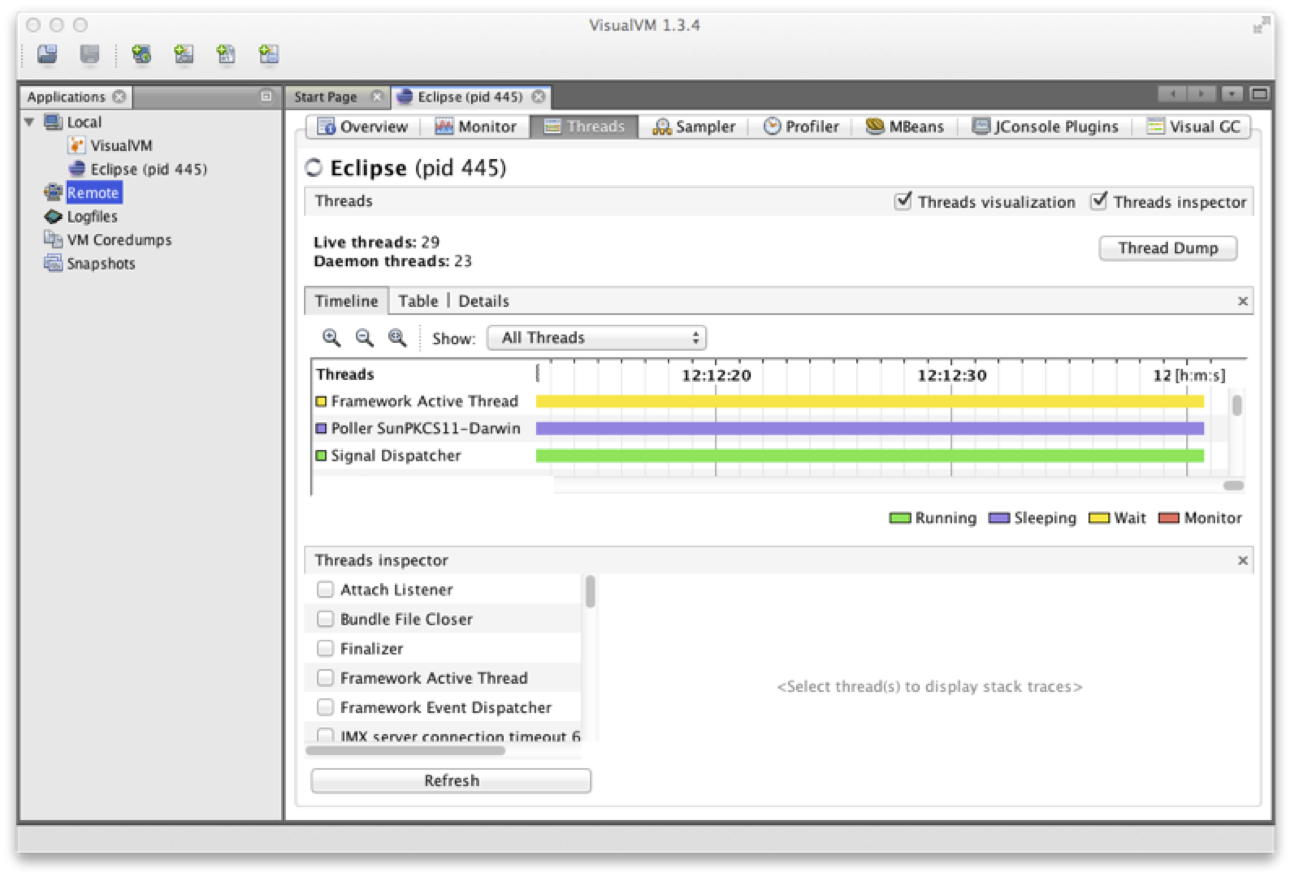This screenshot has width=1291, height=877.
Task: Check the Finalizer thread
Action: (x=325, y=649)
